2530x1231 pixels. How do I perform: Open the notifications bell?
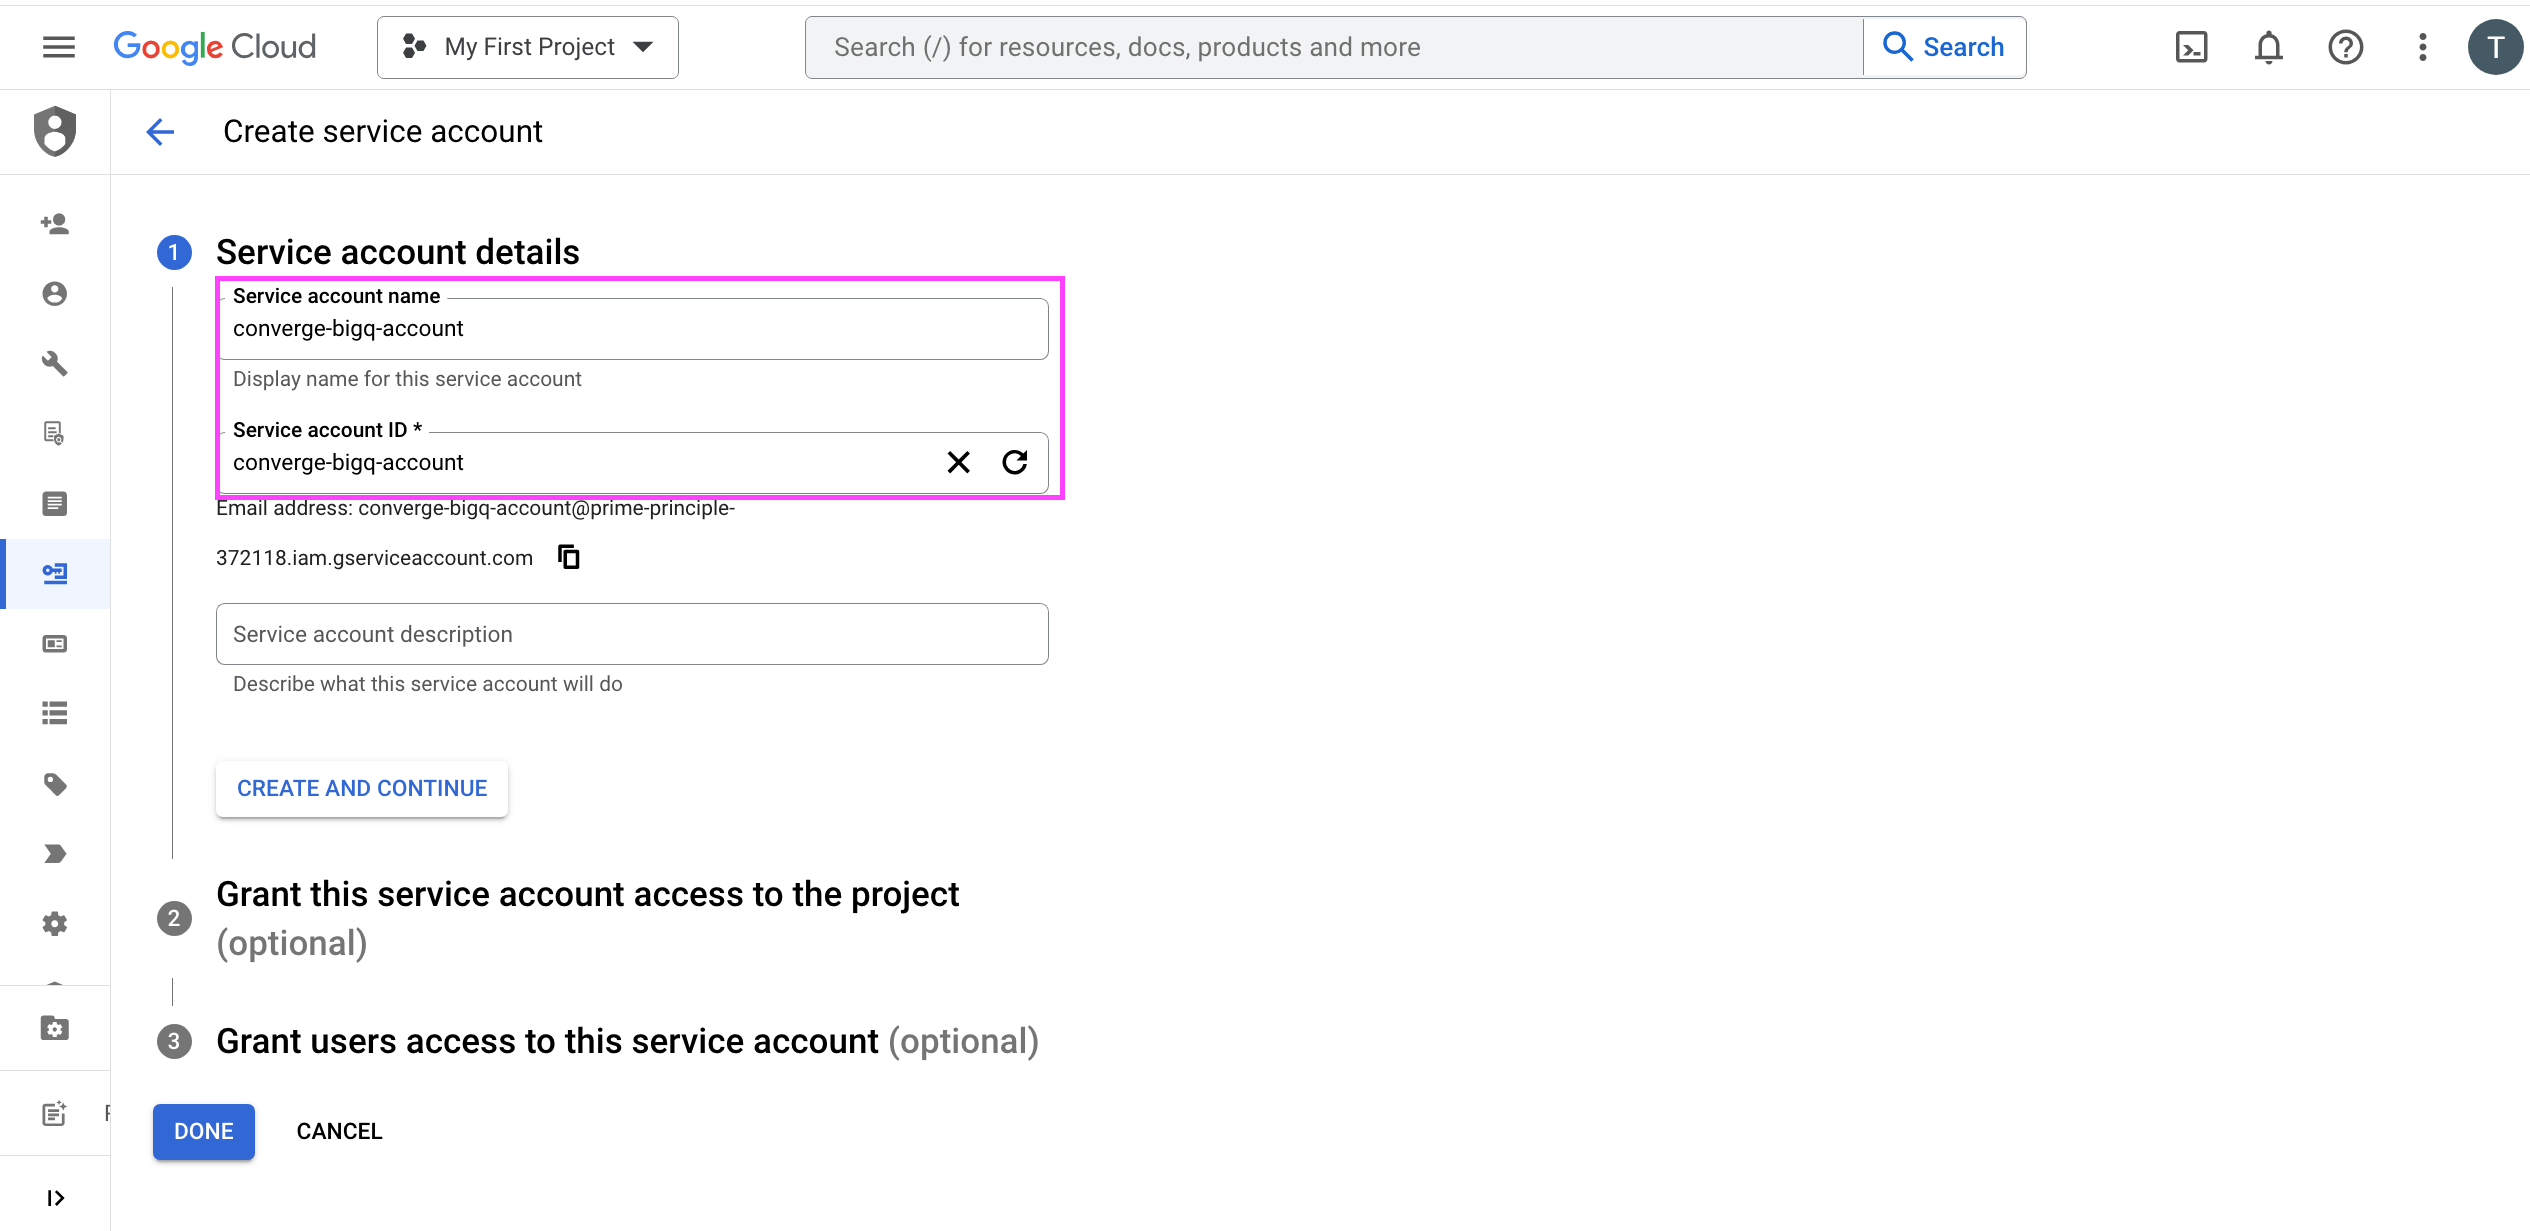[2268, 47]
